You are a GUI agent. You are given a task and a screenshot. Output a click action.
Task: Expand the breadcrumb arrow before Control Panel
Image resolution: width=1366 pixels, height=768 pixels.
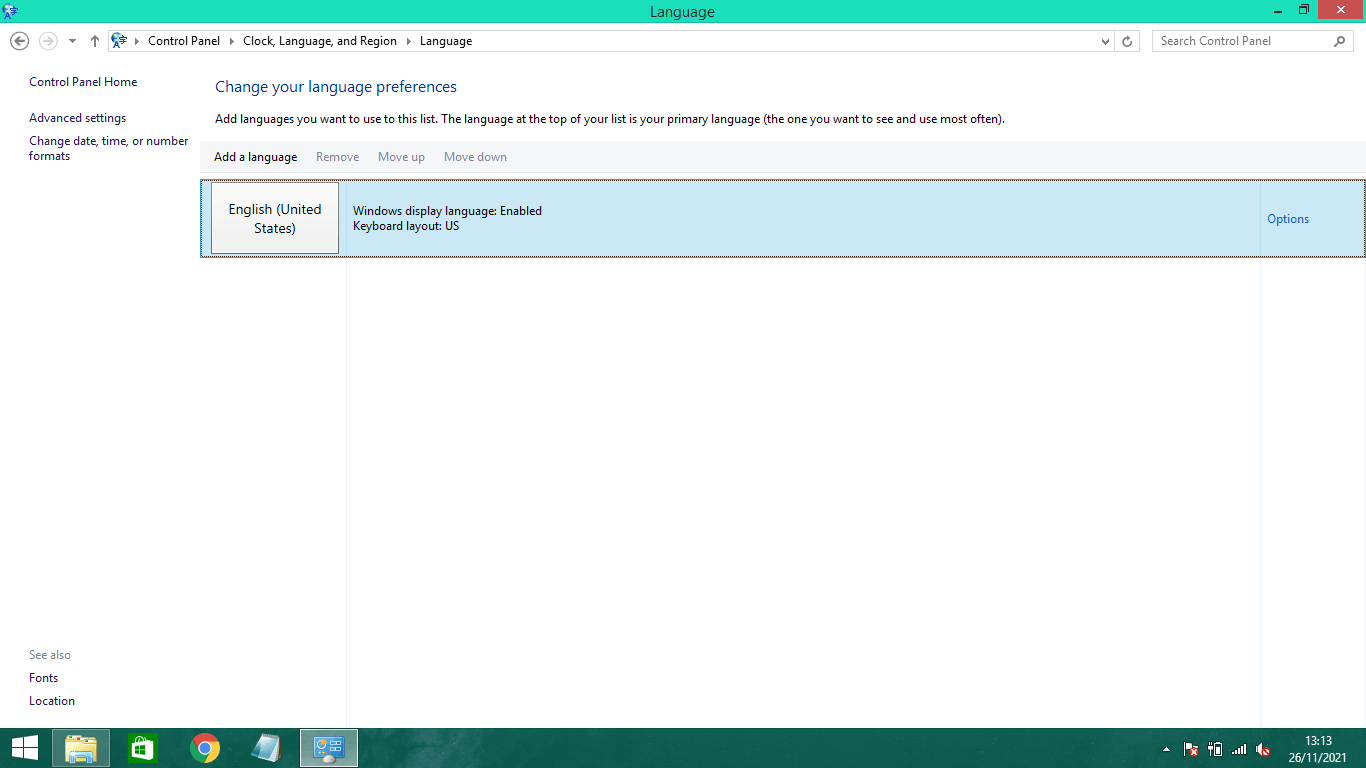pos(137,41)
